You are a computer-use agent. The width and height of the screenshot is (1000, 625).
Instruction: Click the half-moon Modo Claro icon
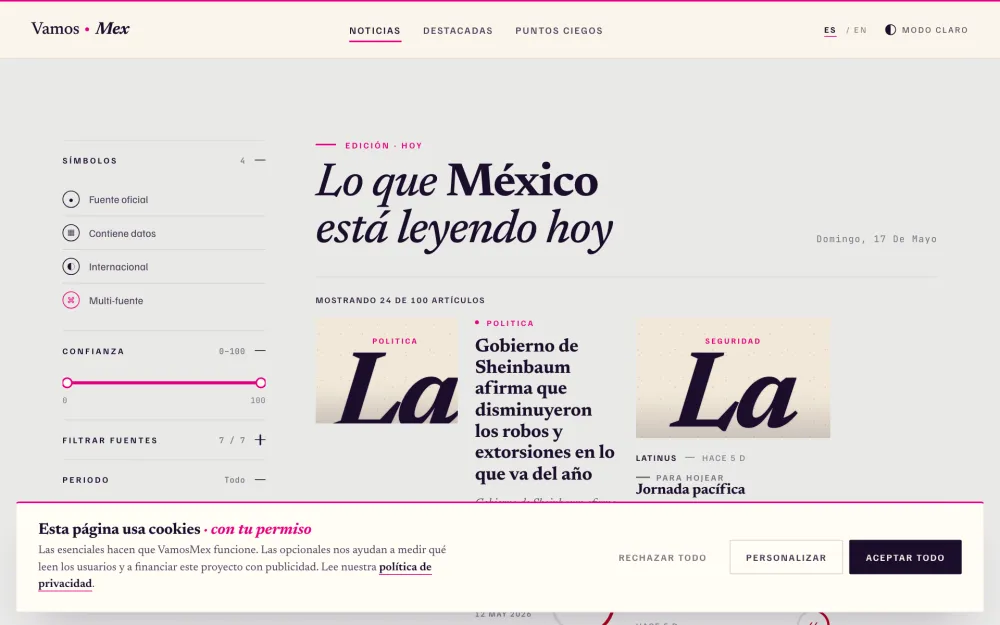coord(890,30)
